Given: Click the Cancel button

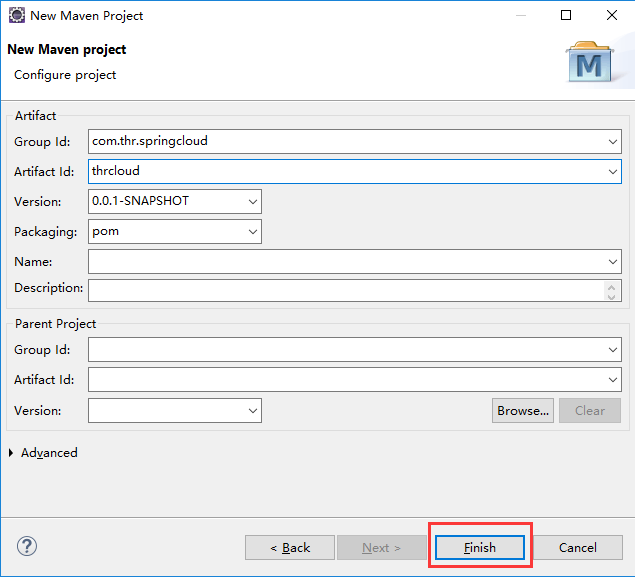Looking at the screenshot, I should tap(578, 547).
